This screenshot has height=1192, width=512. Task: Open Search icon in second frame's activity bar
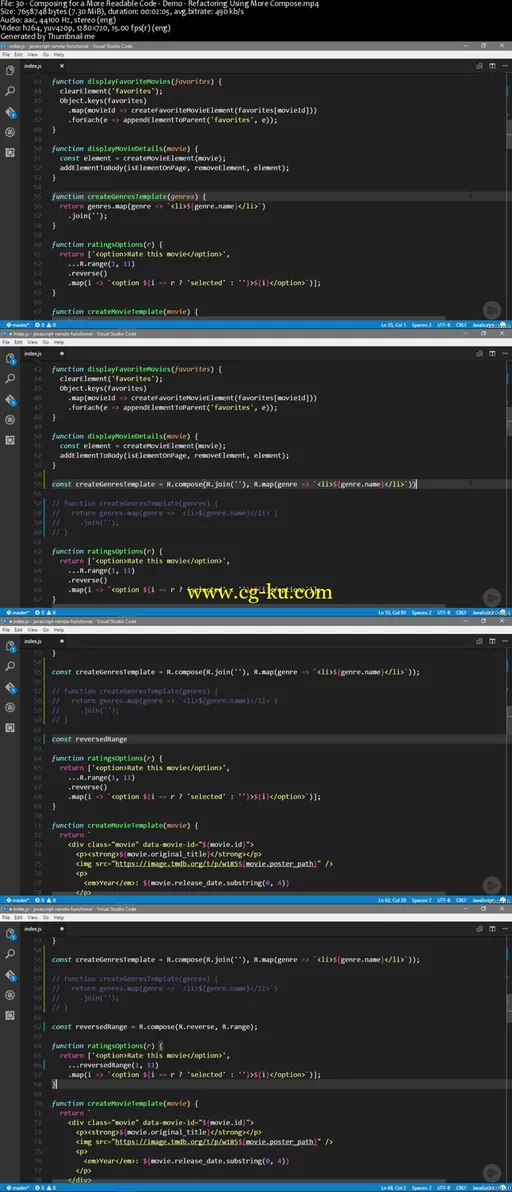coord(10,379)
